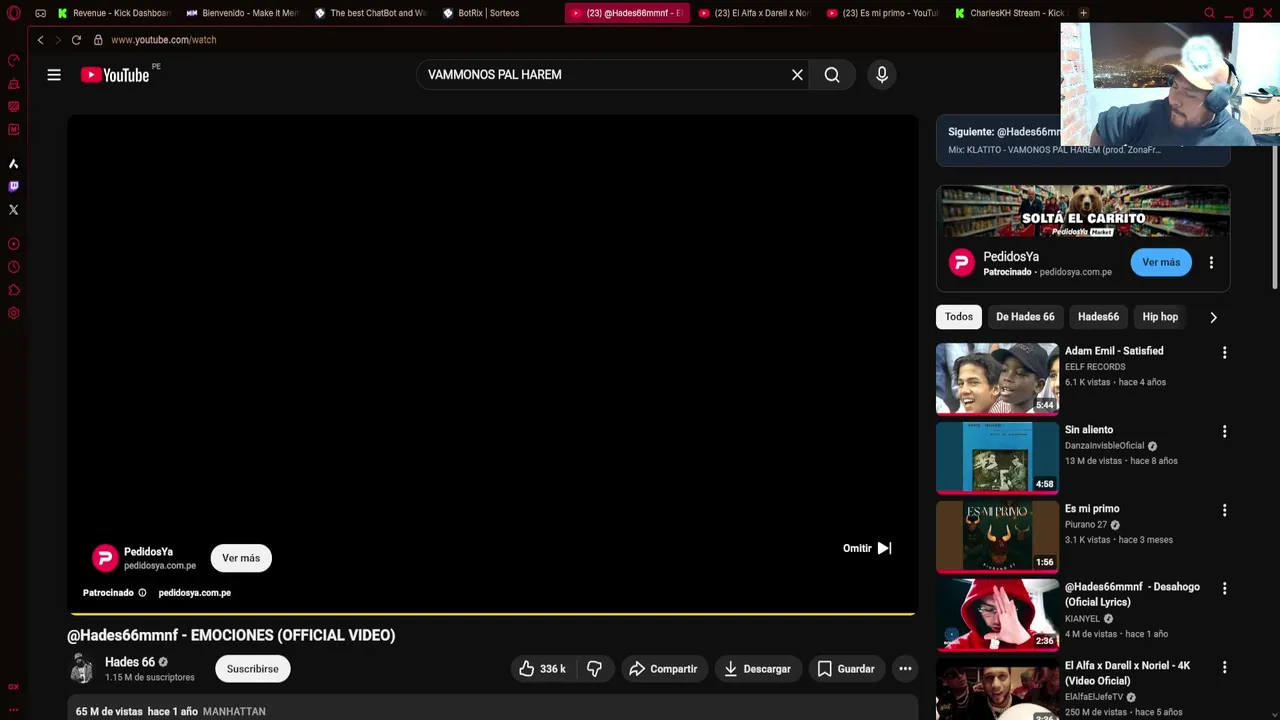Open more actions three-dot menu beside Guardar
This screenshot has height=720, width=1280.
[905, 669]
